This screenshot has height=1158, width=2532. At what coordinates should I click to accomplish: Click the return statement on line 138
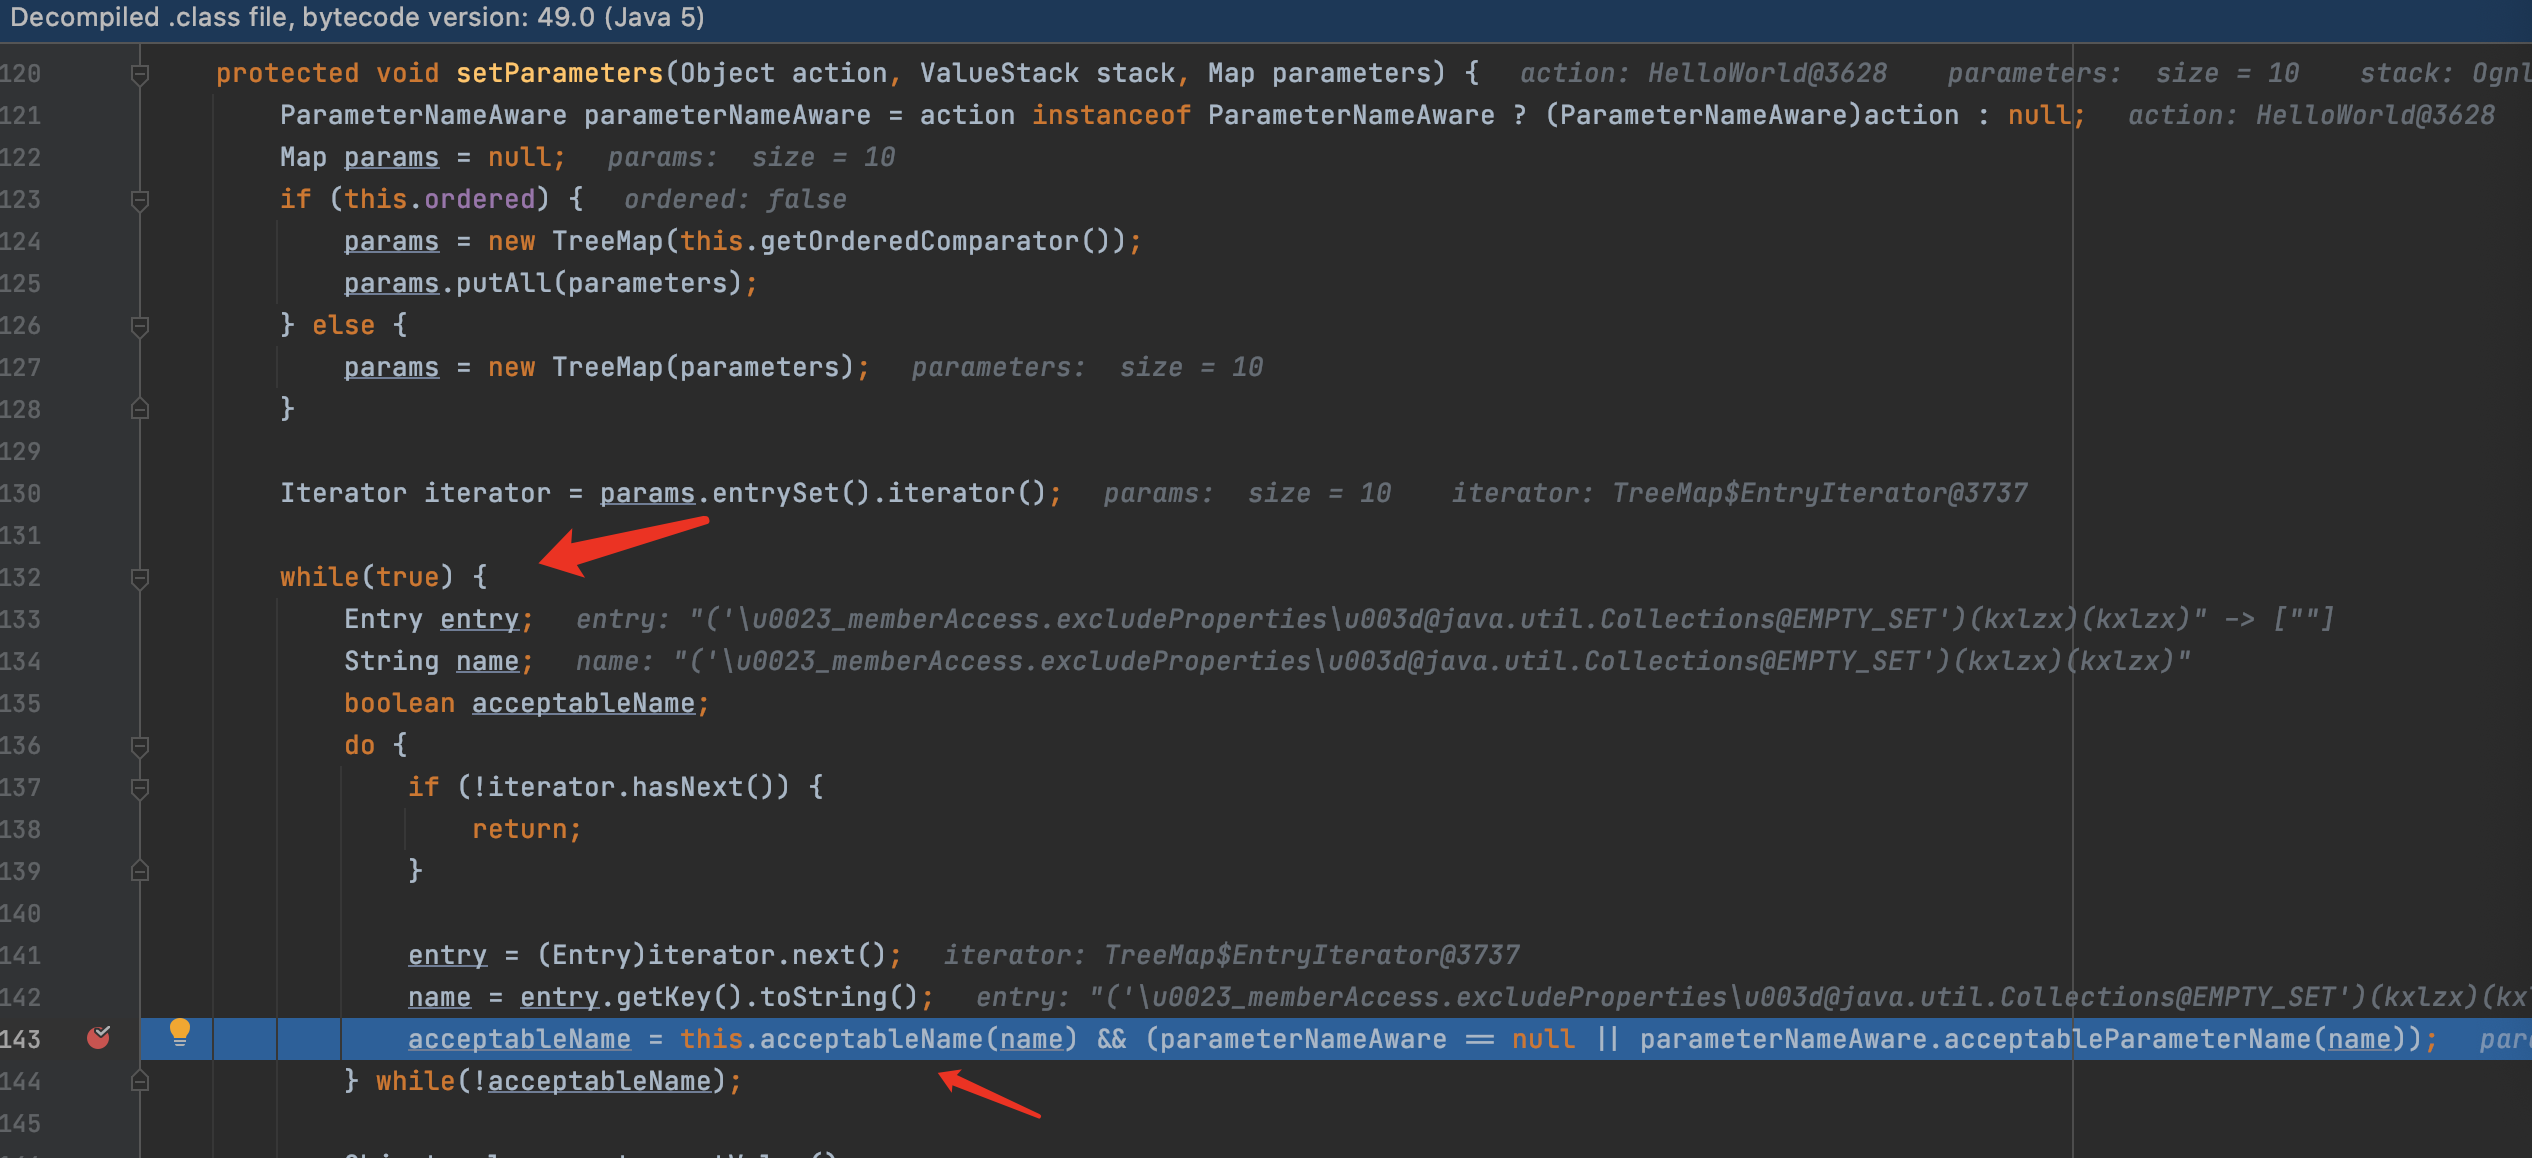click(526, 829)
